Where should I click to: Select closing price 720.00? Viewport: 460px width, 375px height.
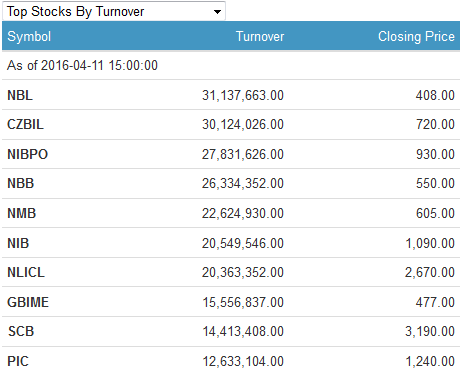click(x=435, y=125)
